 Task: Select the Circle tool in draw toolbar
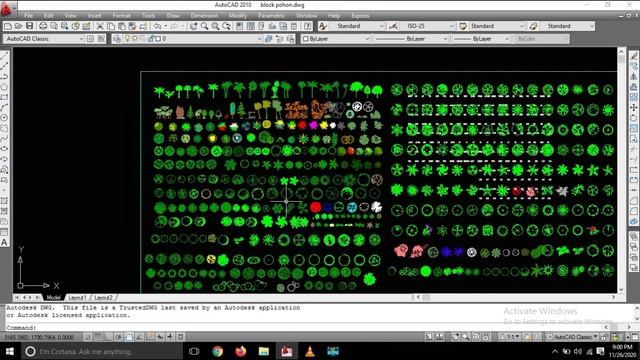coord(4,118)
